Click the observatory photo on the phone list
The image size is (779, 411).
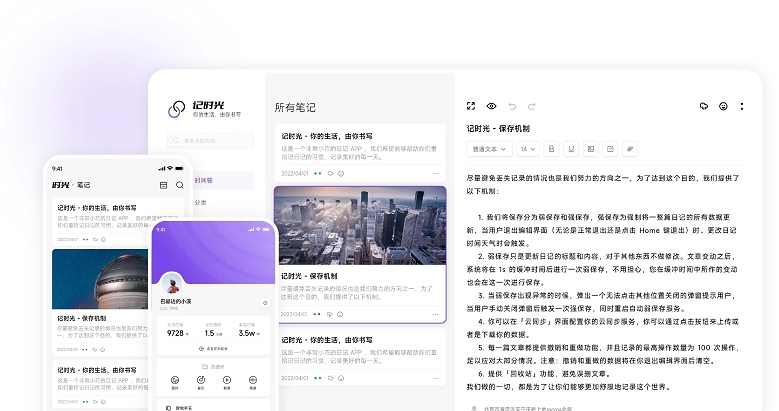coord(100,279)
